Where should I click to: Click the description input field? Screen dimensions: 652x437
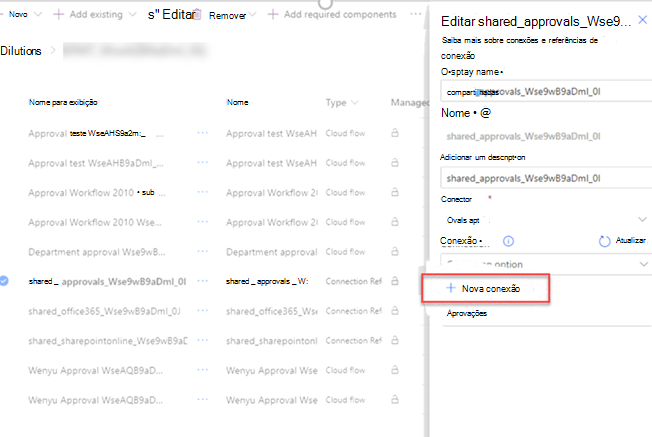tap(546, 178)
